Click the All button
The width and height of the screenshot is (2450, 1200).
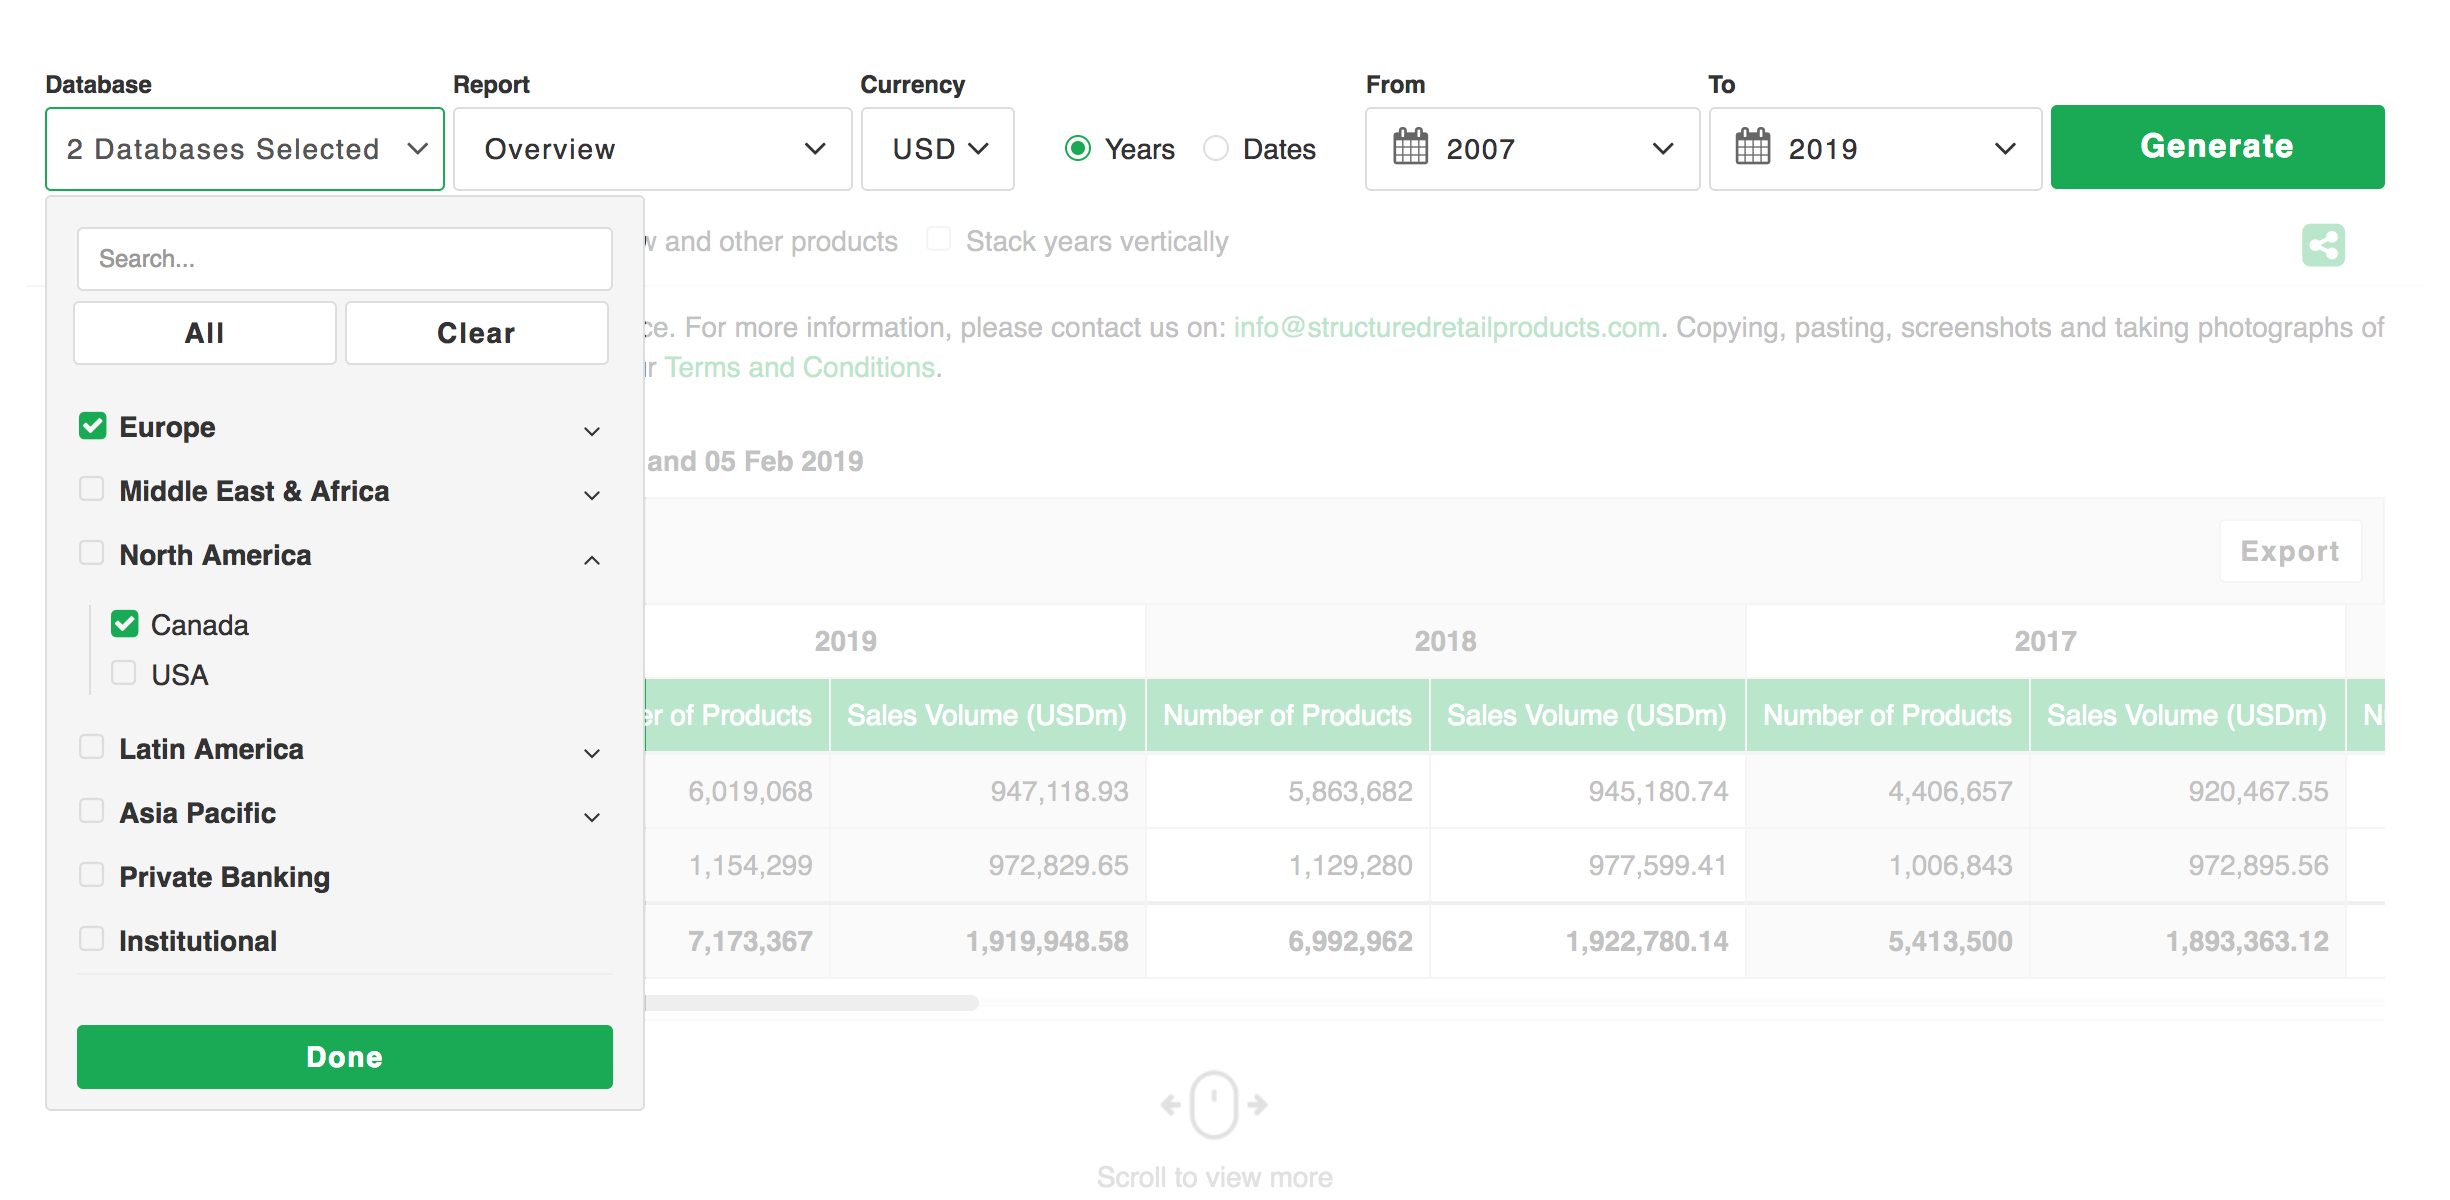[x=205, y=333]
